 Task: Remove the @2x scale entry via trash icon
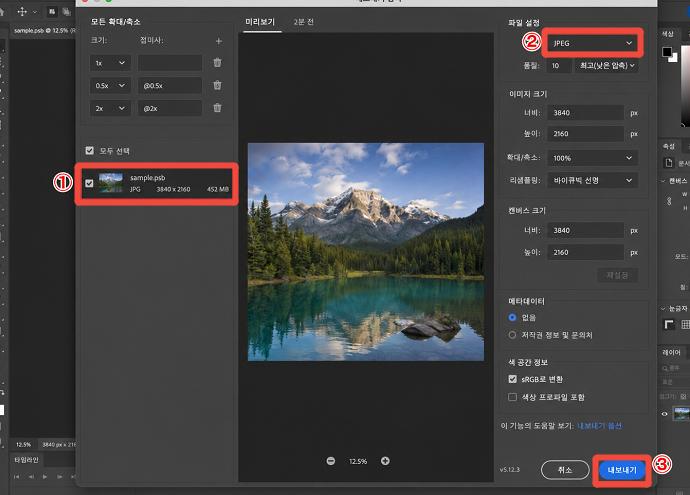(x=217, y=108)
